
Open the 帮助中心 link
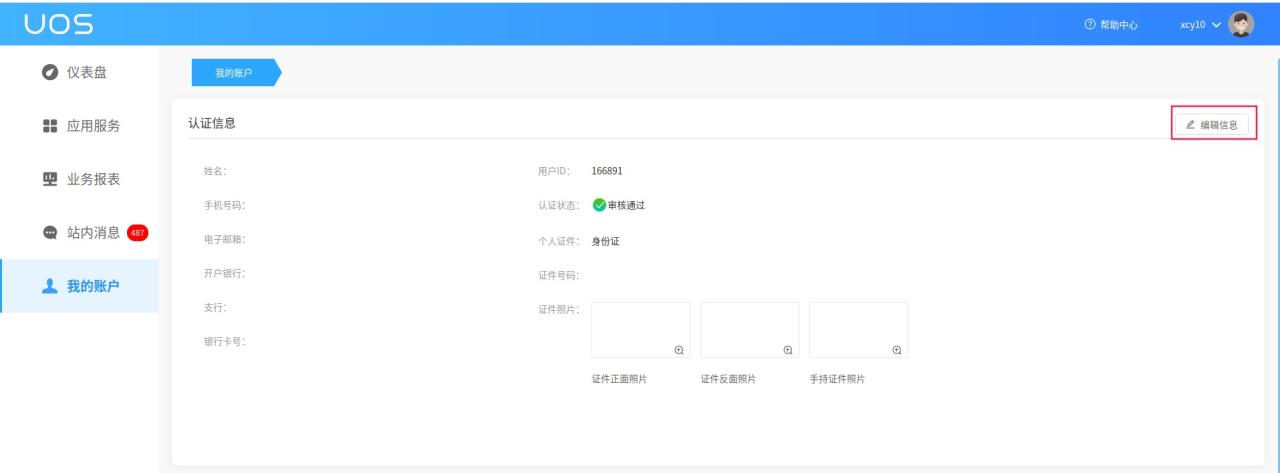tap(1118, 25)
